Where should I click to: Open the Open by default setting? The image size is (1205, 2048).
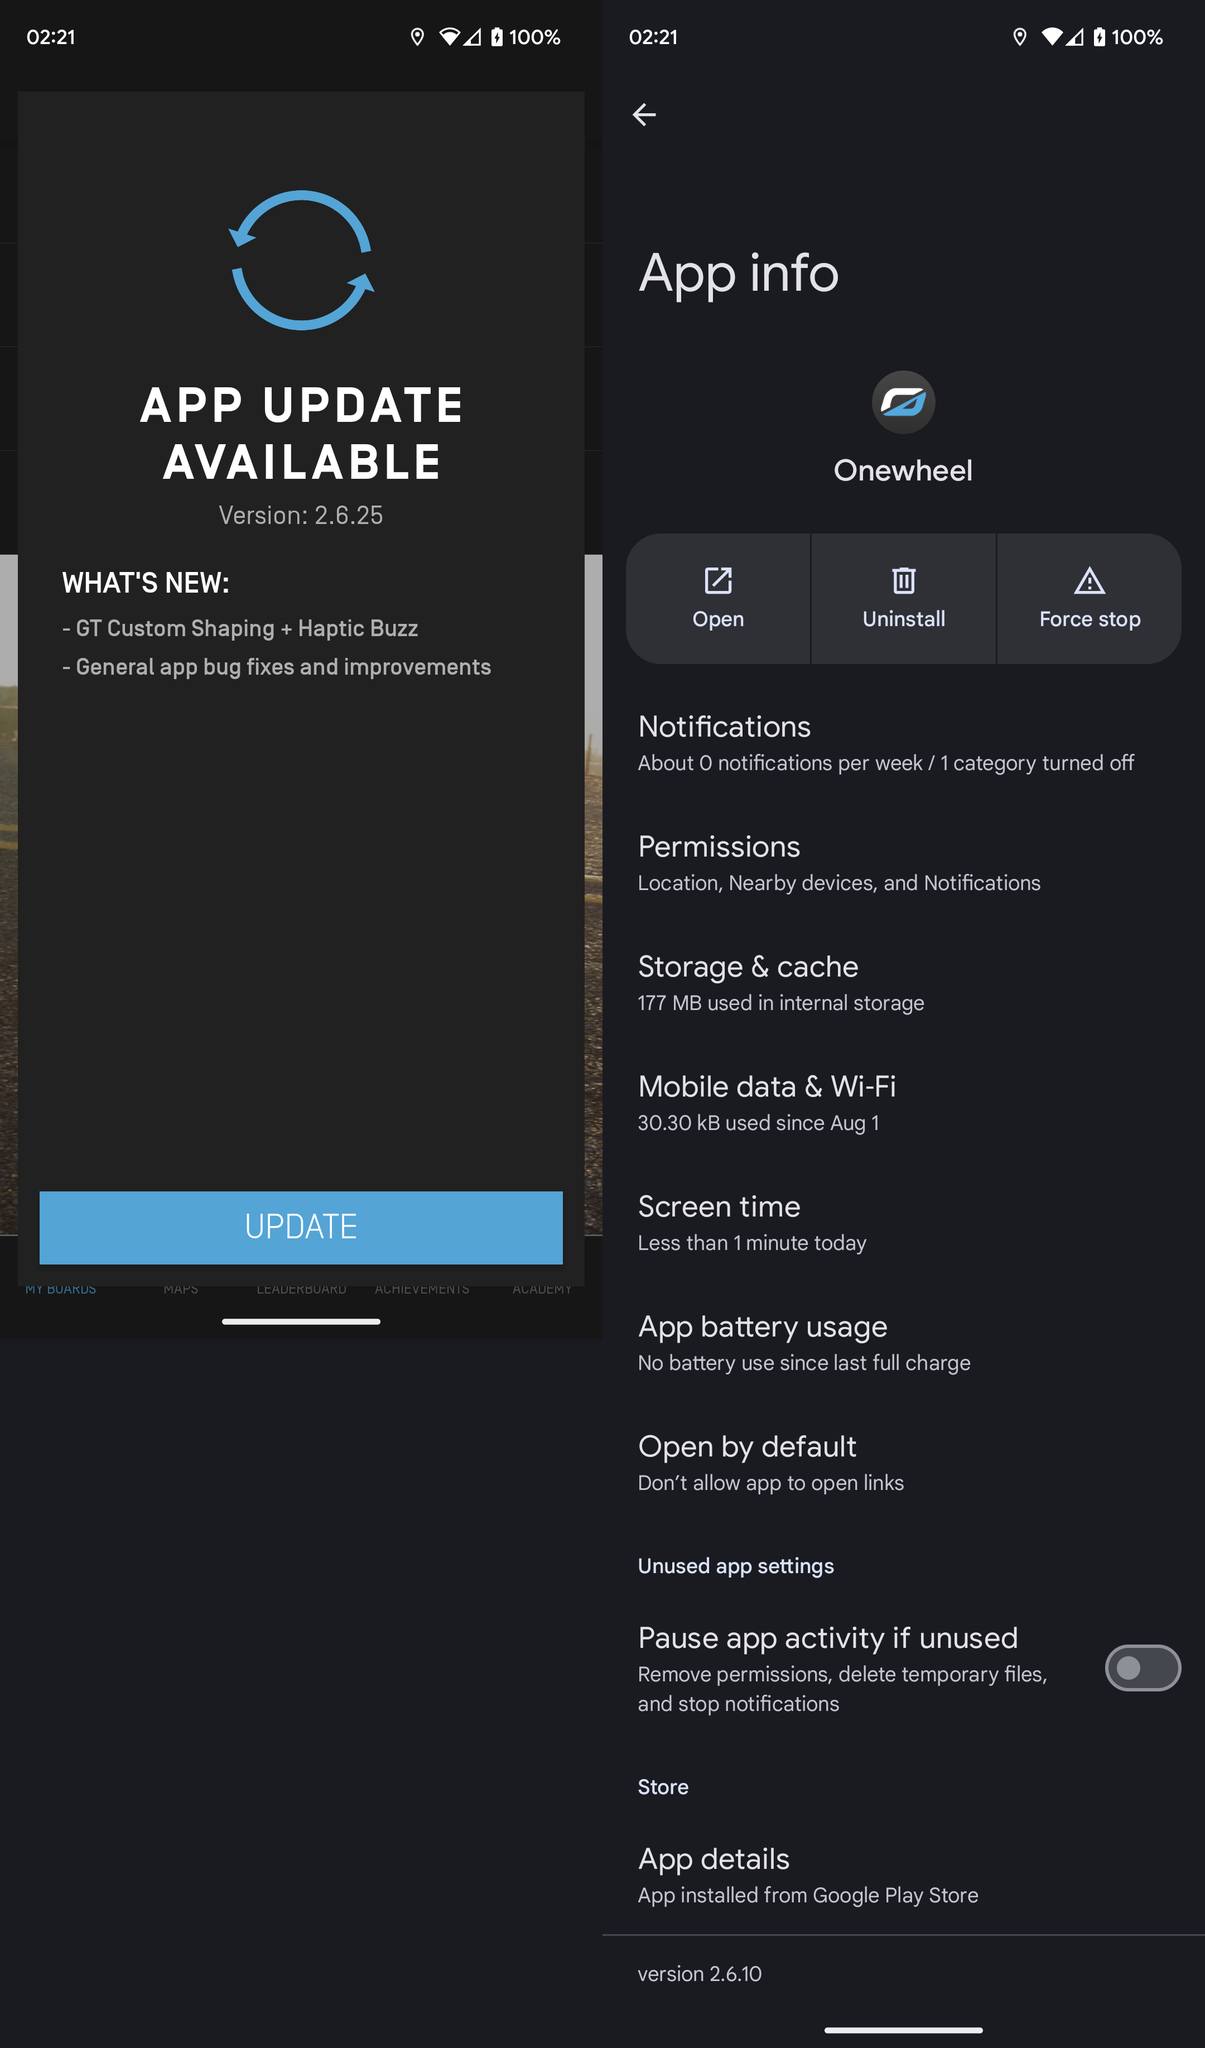(x=903, y=1464)
